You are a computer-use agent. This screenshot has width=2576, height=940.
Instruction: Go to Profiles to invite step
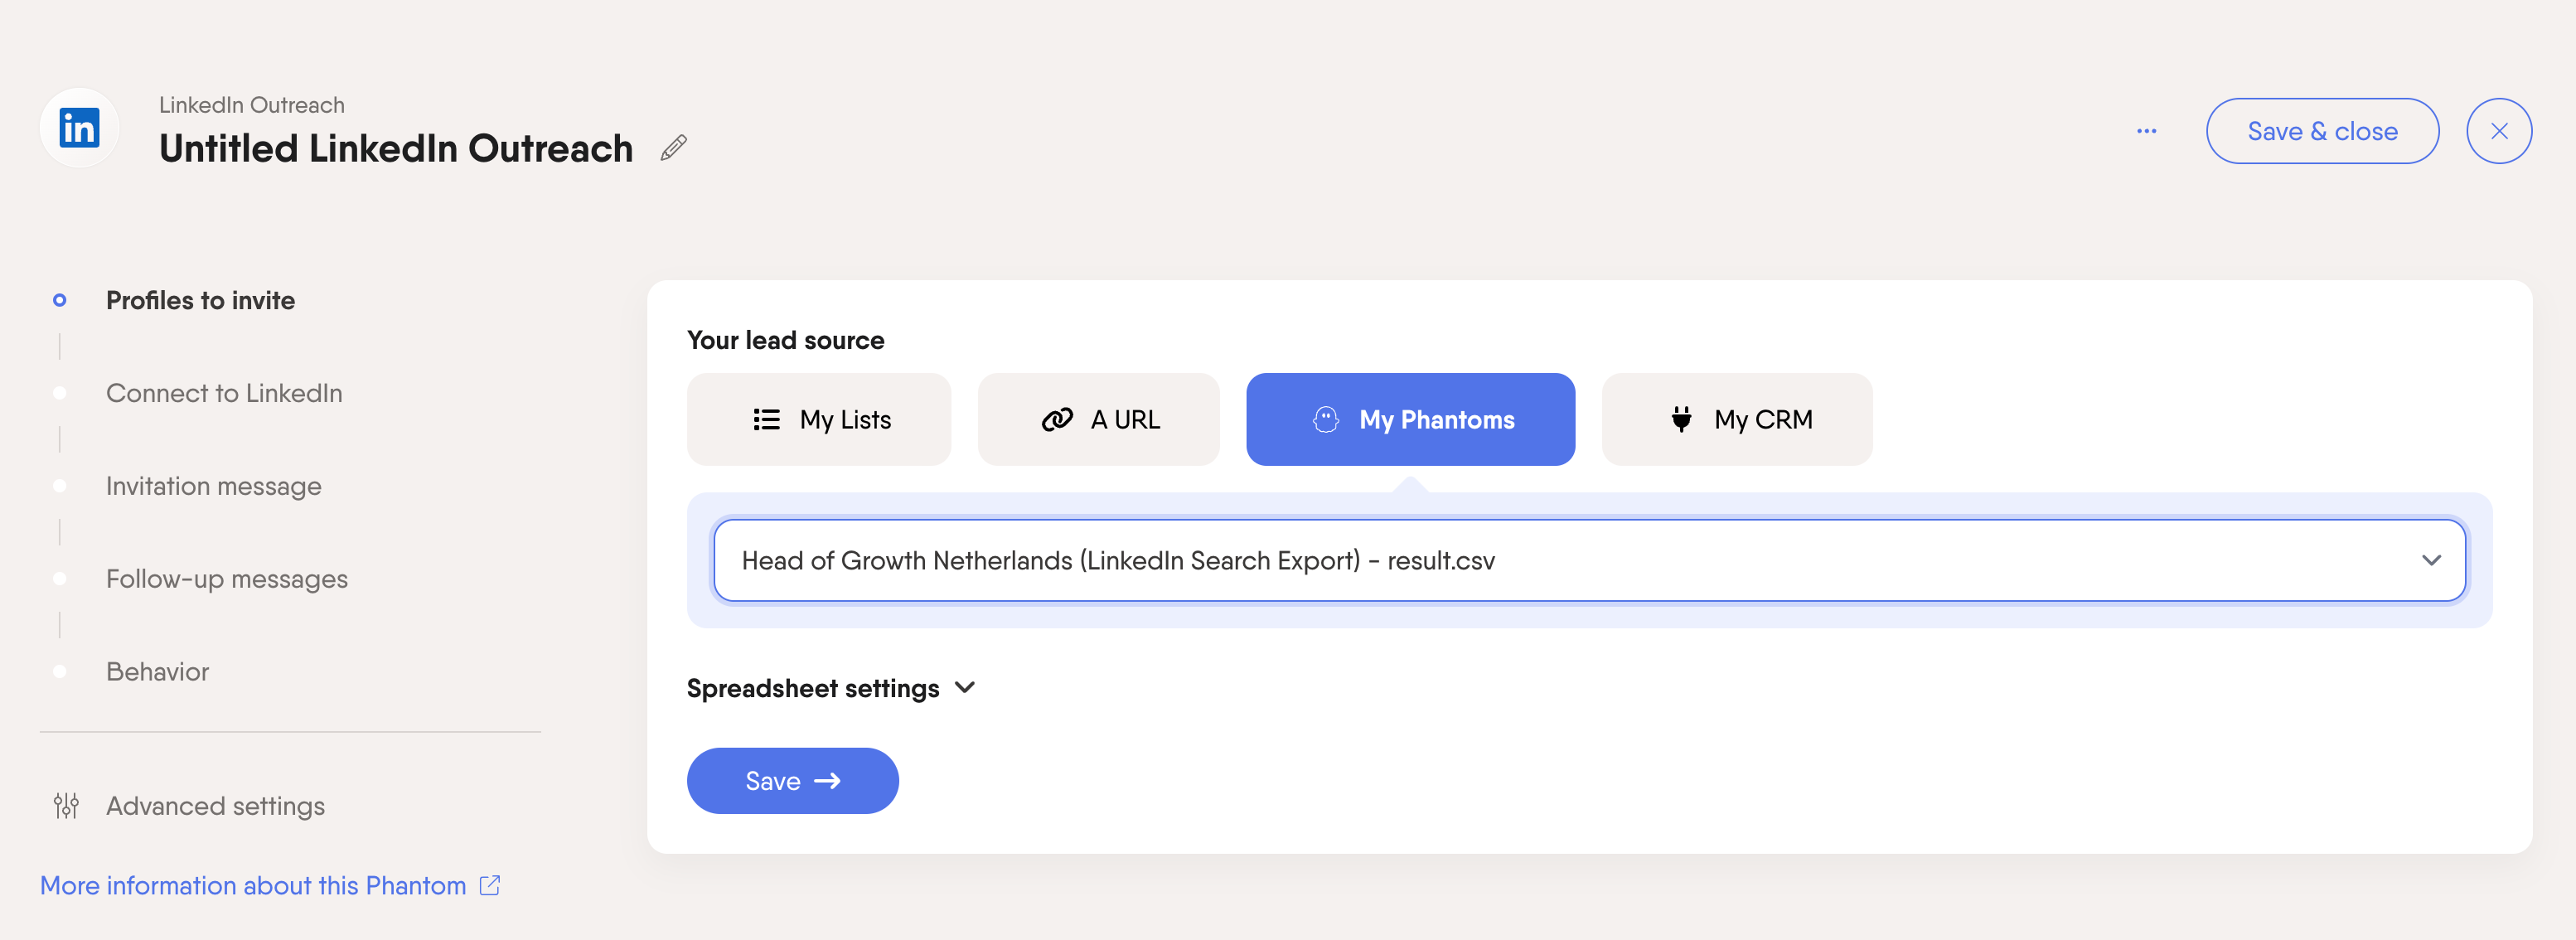click(200, 300)
